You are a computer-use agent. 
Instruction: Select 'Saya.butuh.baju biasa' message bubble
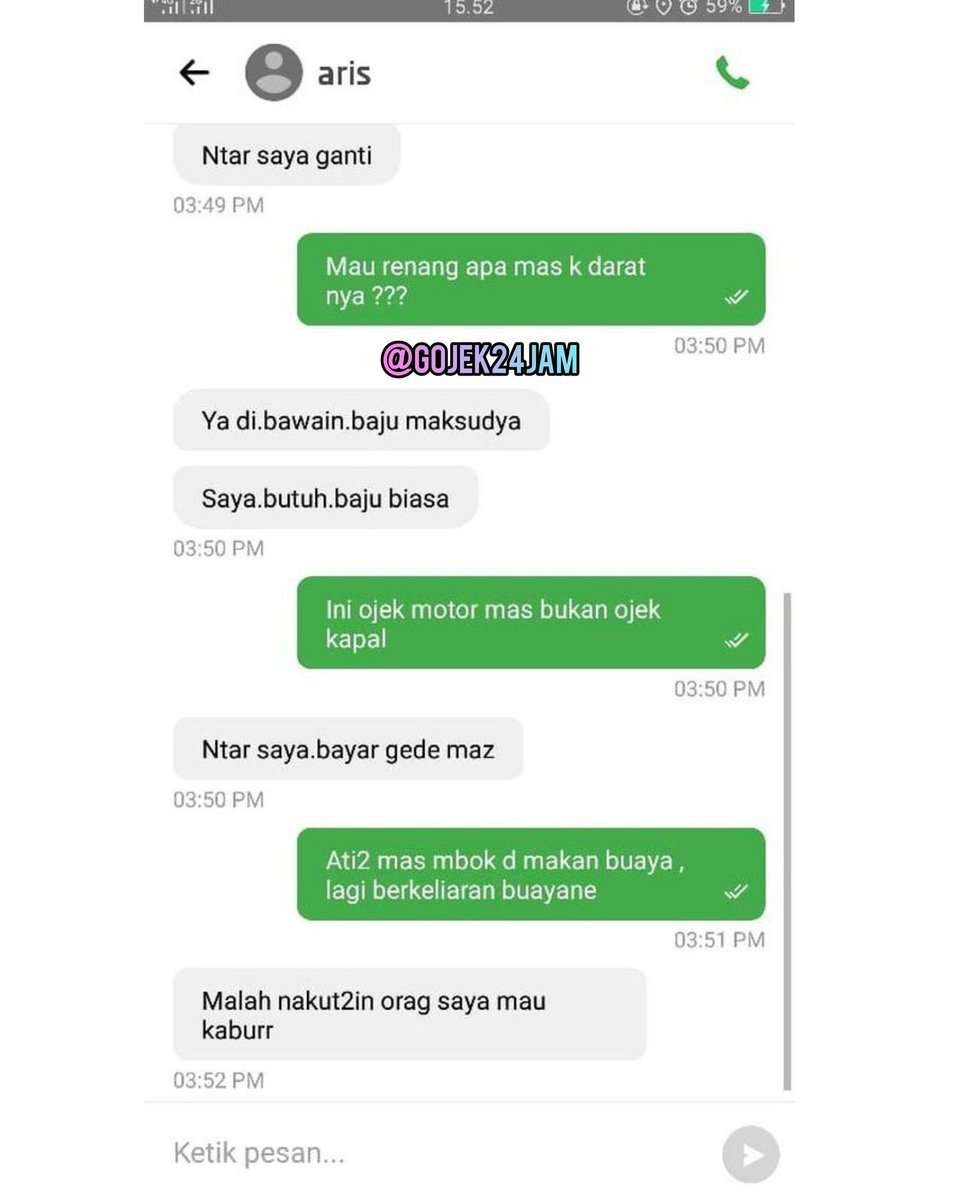pos(325,498)
